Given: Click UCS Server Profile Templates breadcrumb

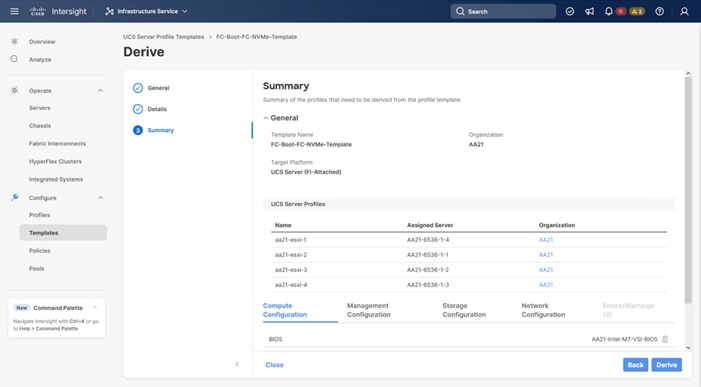Looking at the screenshot, I should click(164, 37).
